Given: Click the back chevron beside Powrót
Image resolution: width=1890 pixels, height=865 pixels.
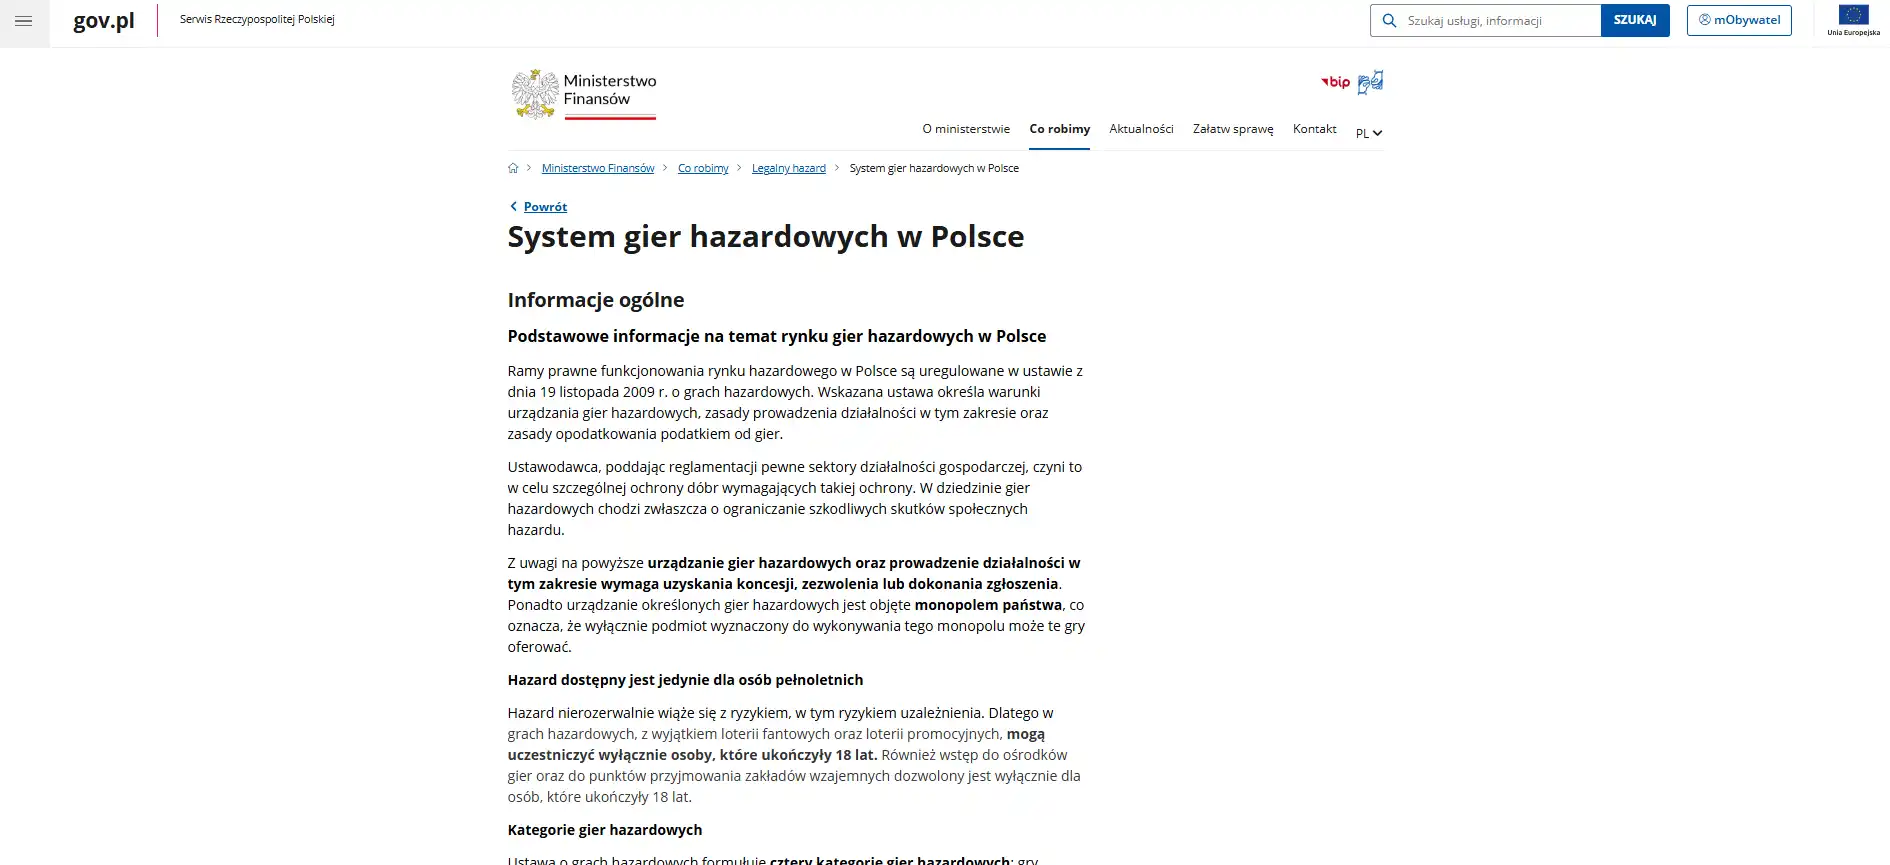Looking at the screenshot, I should tap(513, 207).
